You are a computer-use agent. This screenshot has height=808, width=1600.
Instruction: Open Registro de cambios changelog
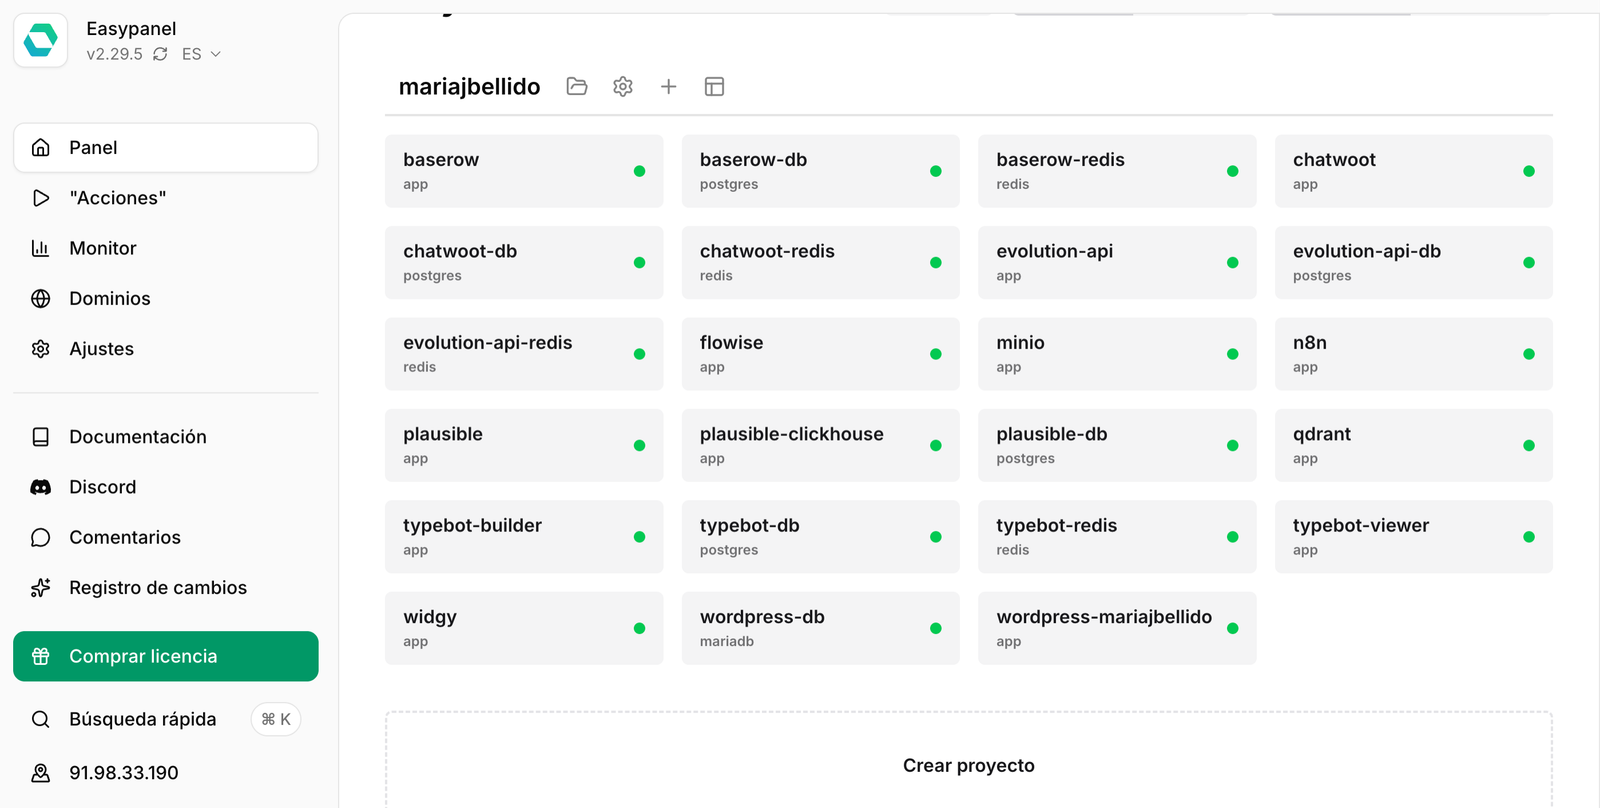pos(166,588)
